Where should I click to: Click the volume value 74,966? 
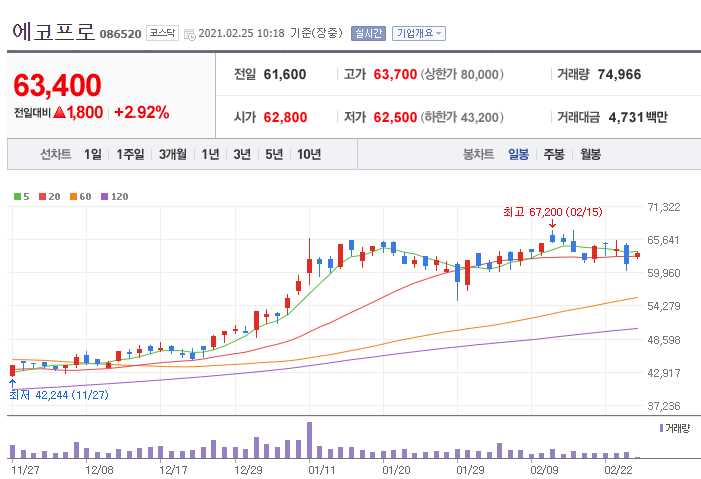[x=619, y=74]
